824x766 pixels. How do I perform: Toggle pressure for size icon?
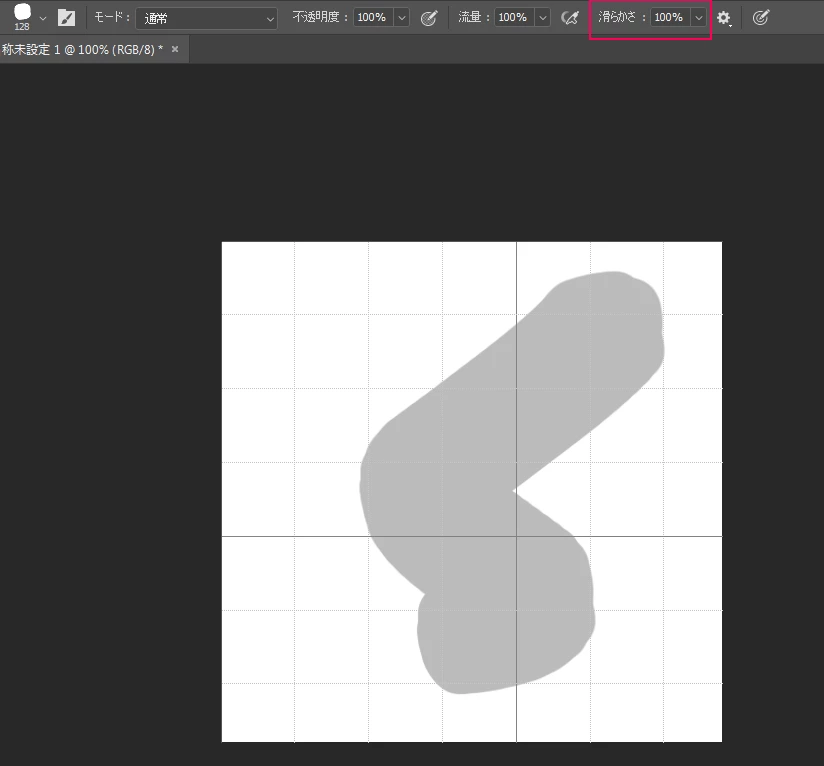760,18
